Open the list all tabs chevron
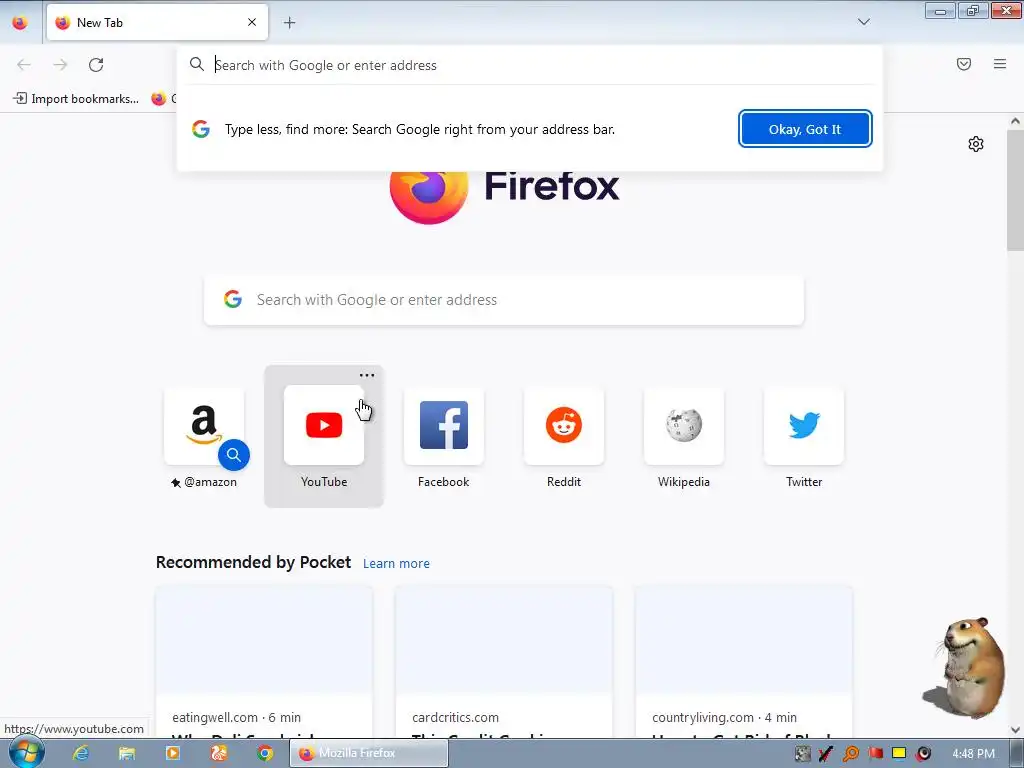1024x768 pixels. 863,22
